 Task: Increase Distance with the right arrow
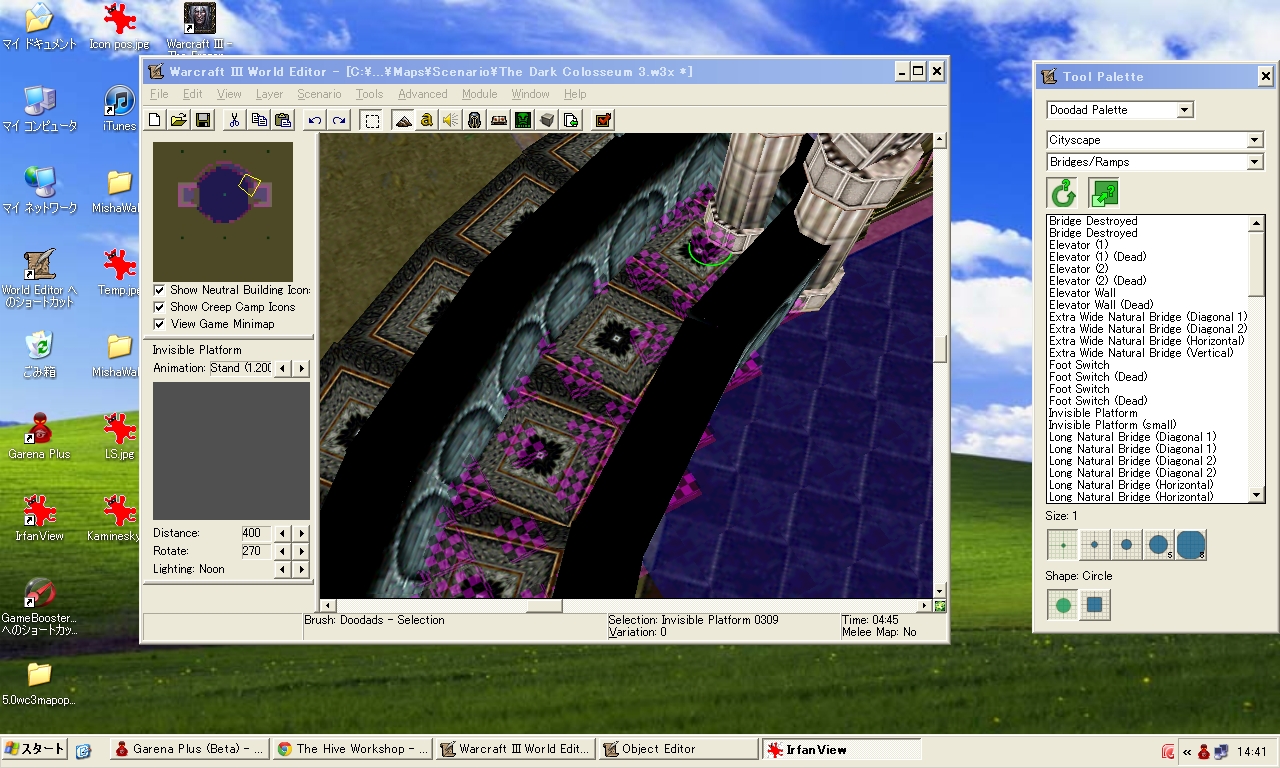302,534
